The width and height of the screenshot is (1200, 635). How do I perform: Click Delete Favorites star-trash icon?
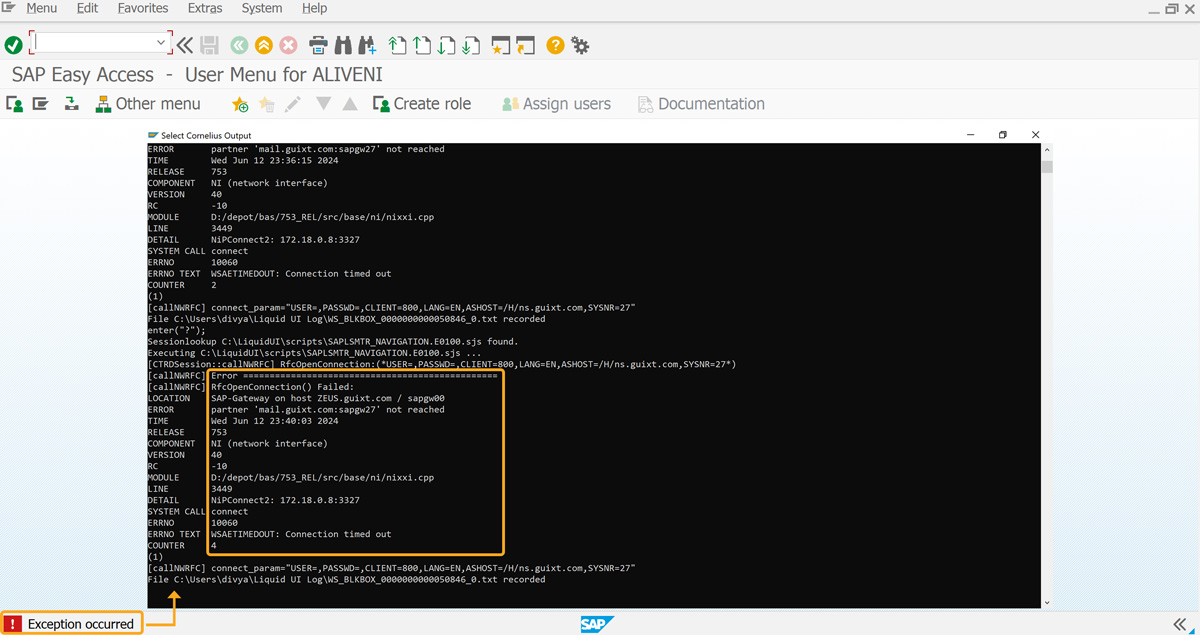(x=267, y=104)
